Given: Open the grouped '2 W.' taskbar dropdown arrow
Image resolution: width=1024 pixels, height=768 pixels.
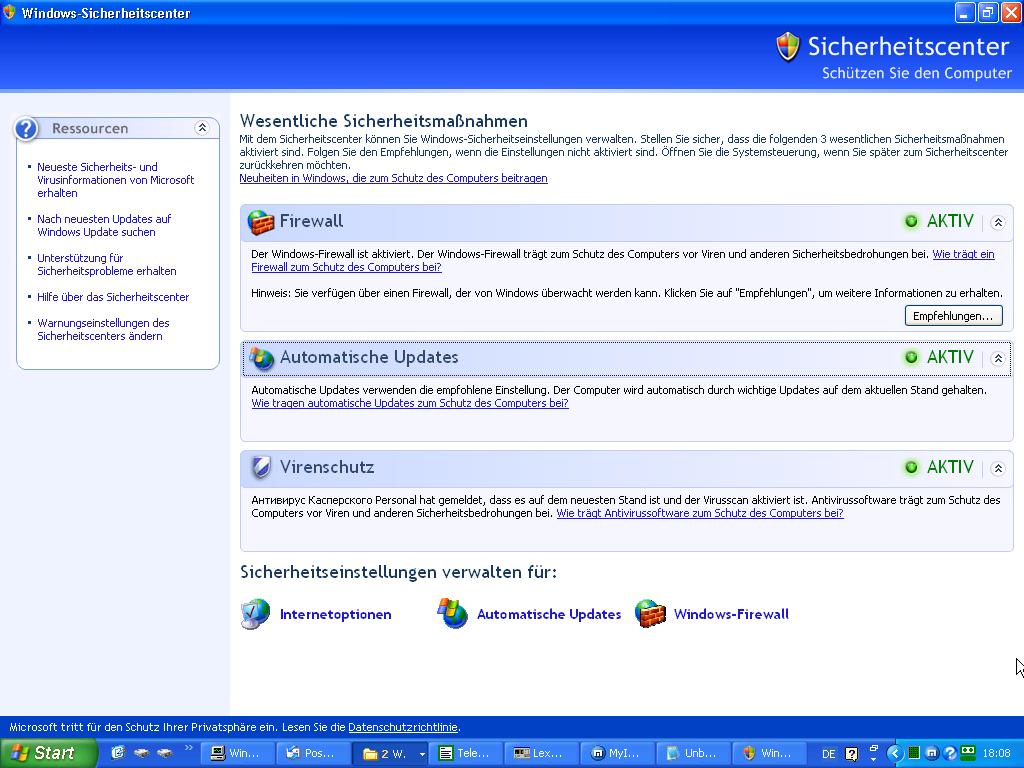Looking at the screenshot, I should coord(422,754).
